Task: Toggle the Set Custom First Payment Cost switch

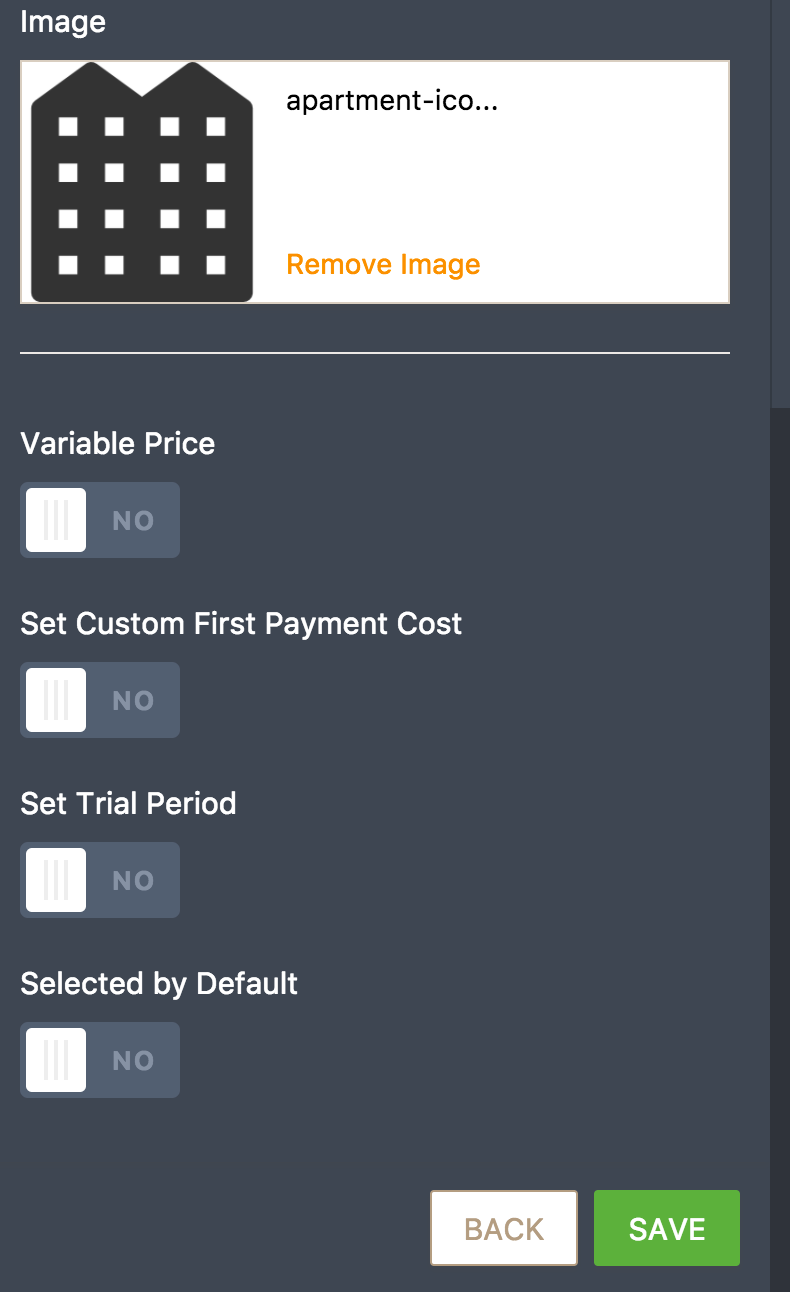Action: [x=100, y=700]
